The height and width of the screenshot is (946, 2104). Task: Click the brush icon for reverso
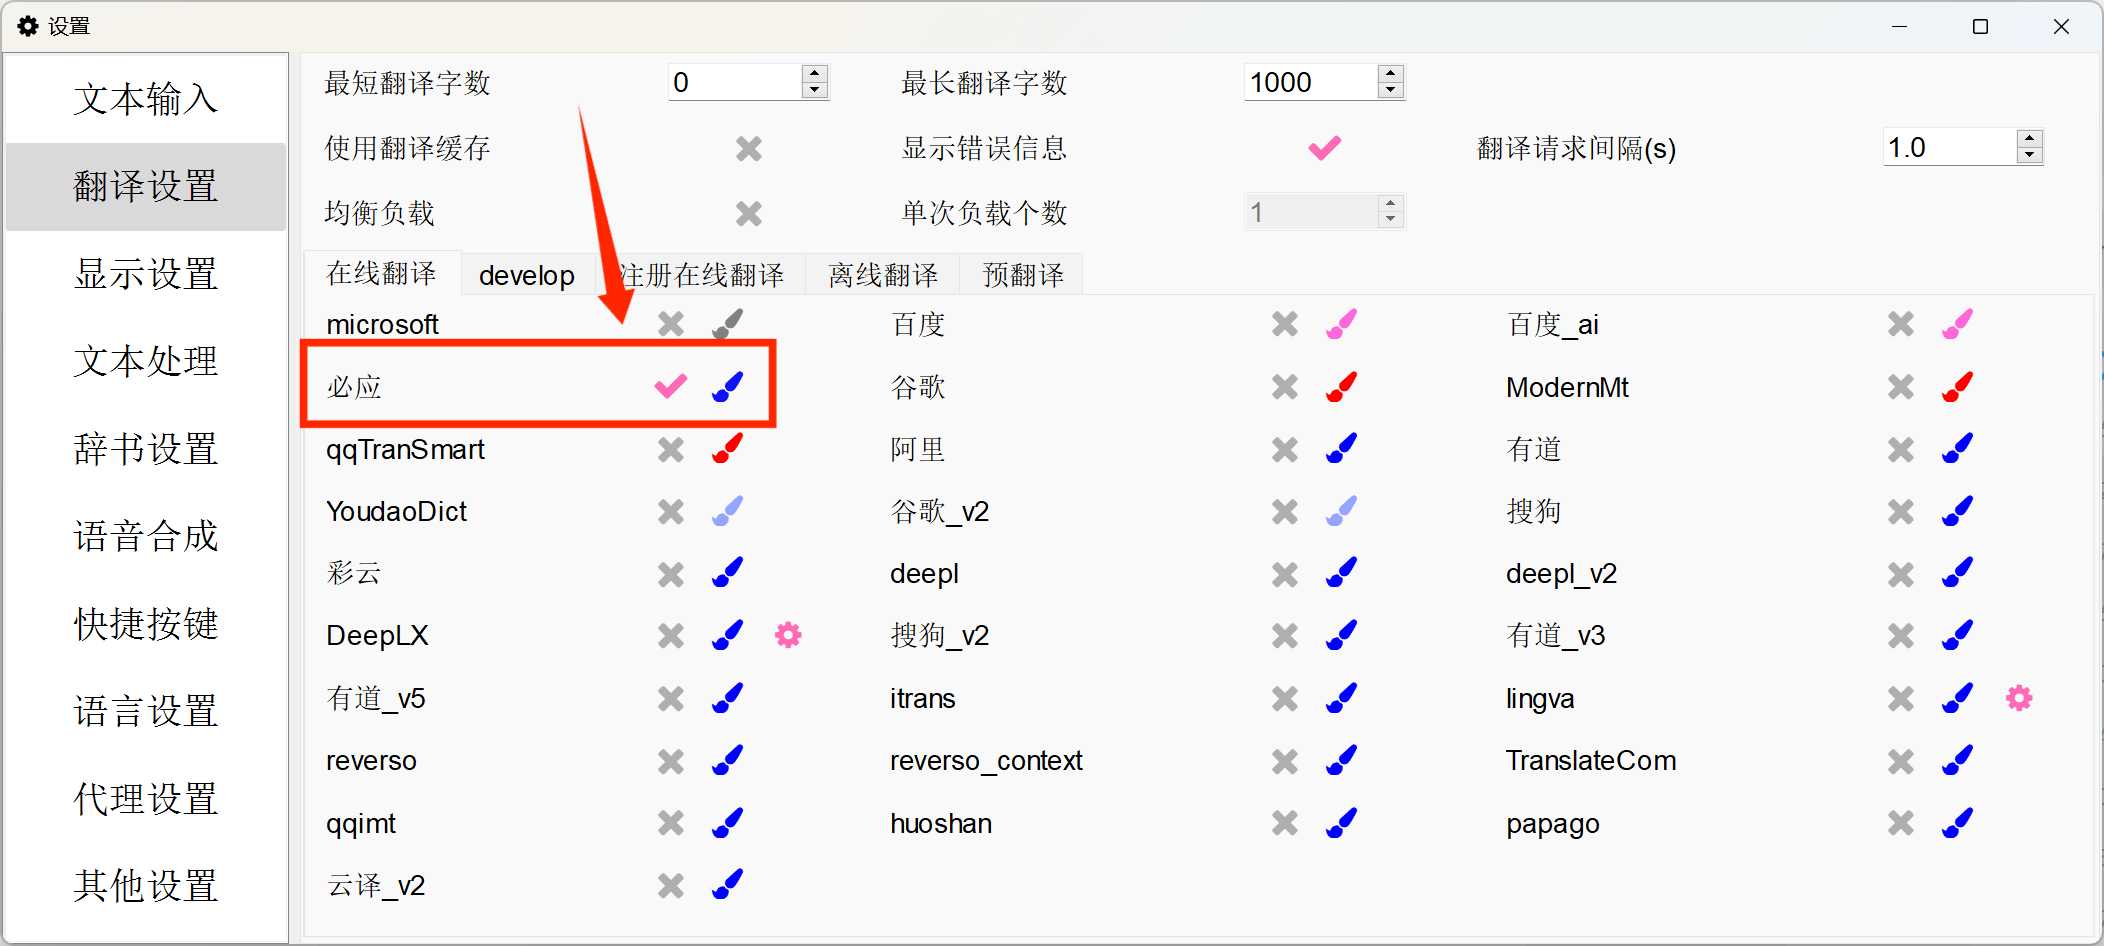728,760
